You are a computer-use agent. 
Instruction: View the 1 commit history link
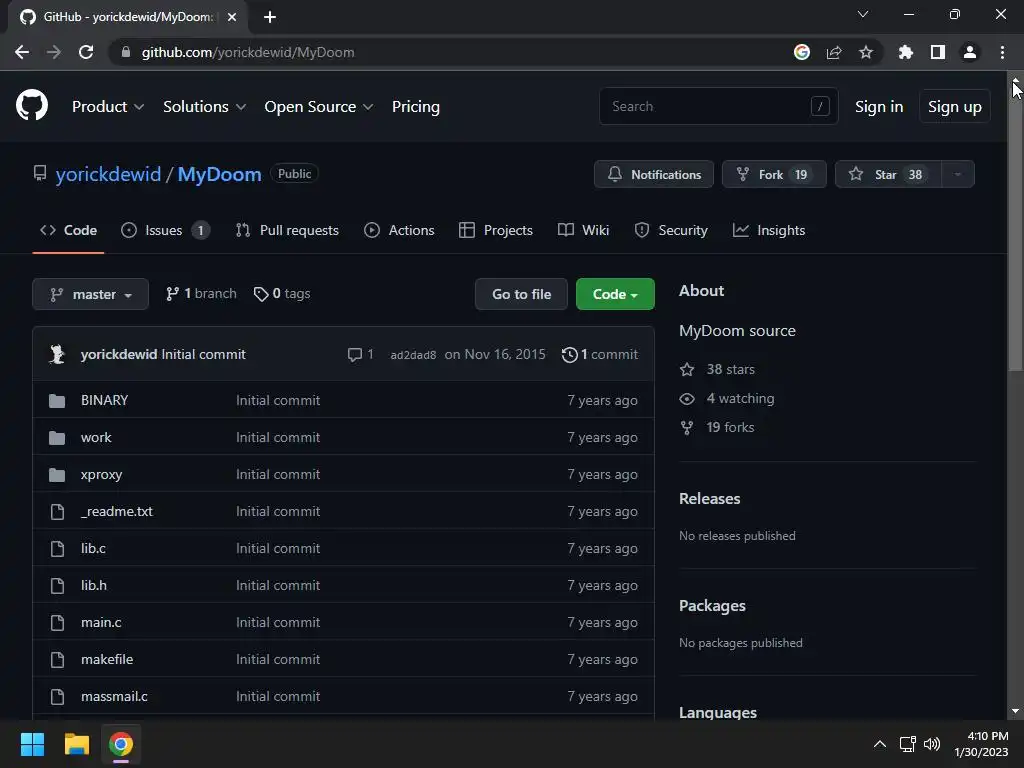pos(600,355)
